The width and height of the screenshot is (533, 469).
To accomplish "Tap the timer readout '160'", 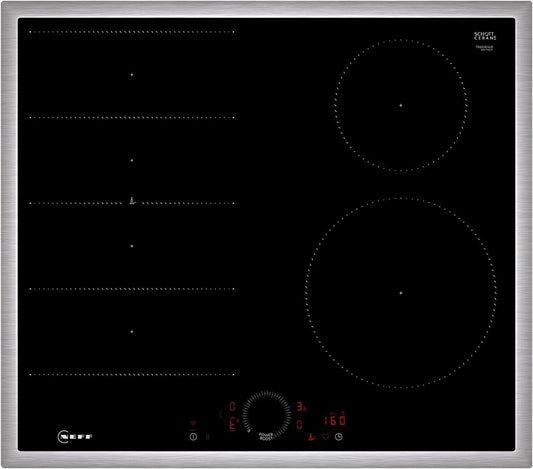I will tap(335, 420).
